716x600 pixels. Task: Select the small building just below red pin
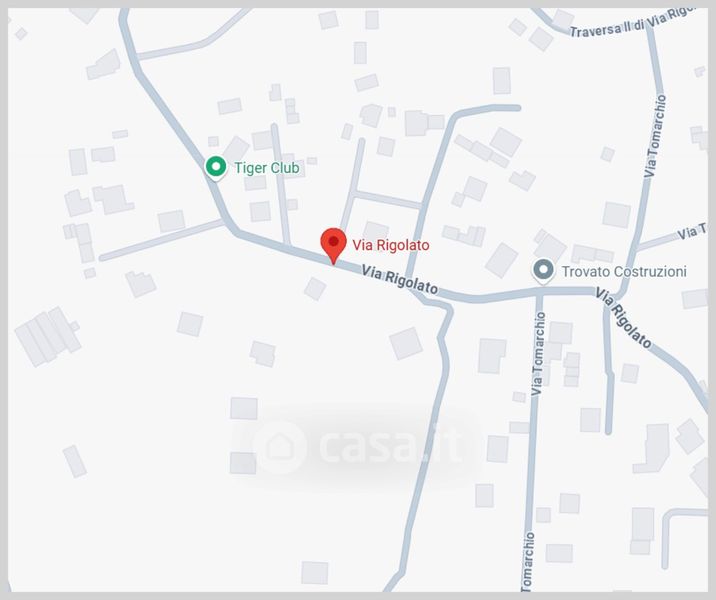tap(315, 289)
